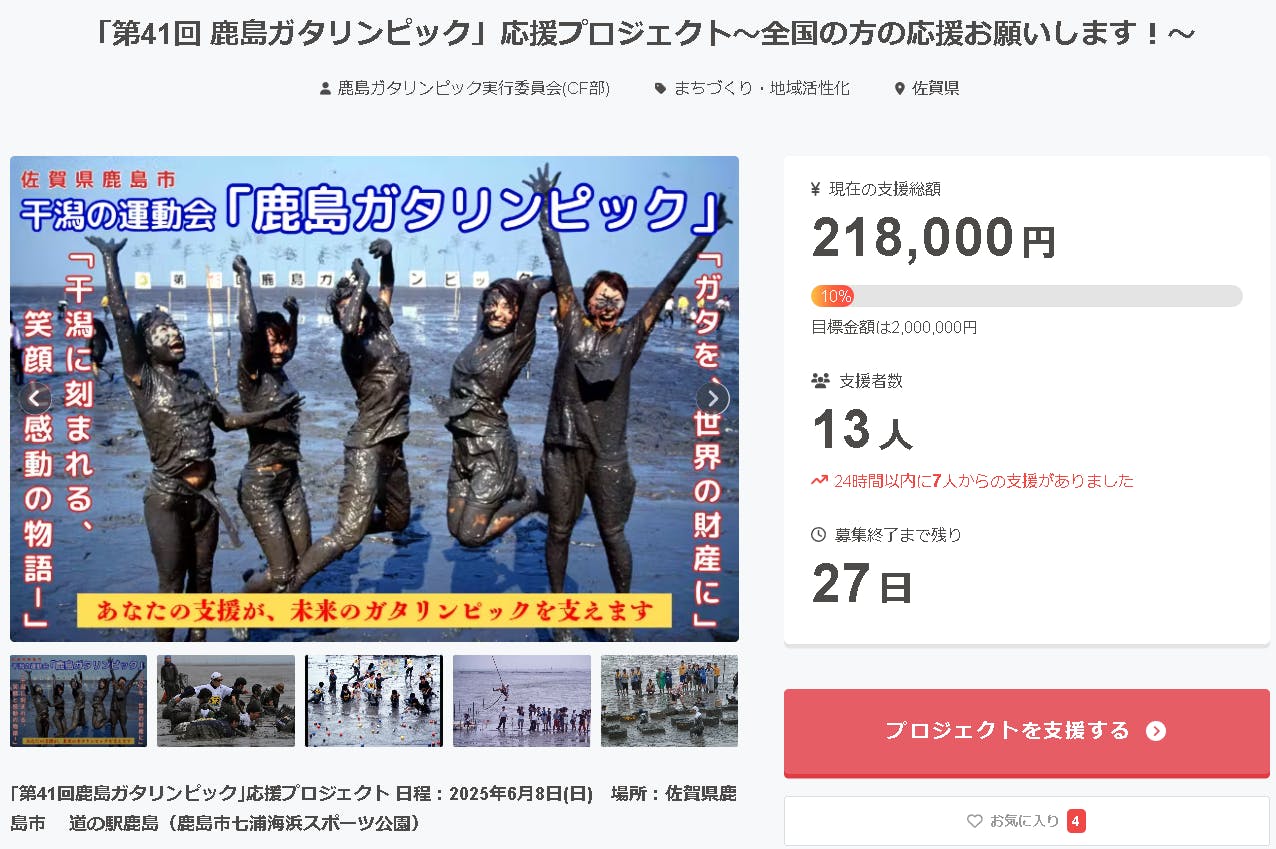
Task: Select second thumbnail of people in mud
Action: click(226, 701)
